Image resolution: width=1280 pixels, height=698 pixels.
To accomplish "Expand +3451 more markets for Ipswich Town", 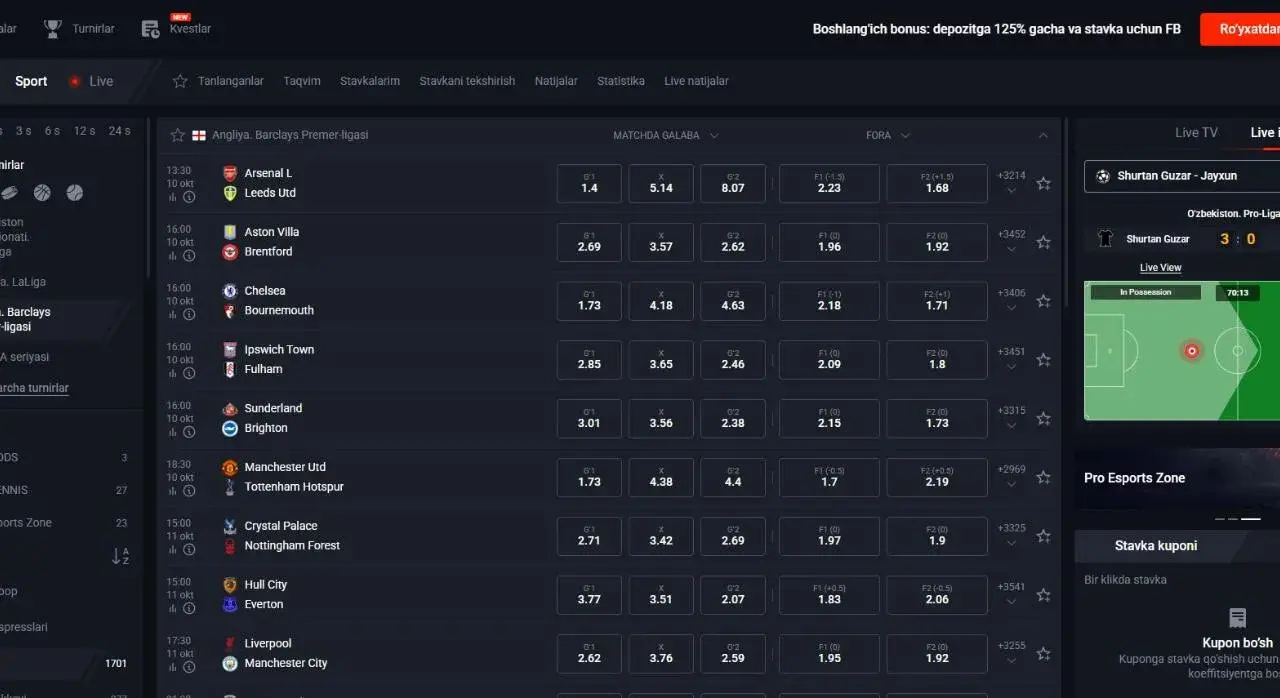I will click(1011, 359).
